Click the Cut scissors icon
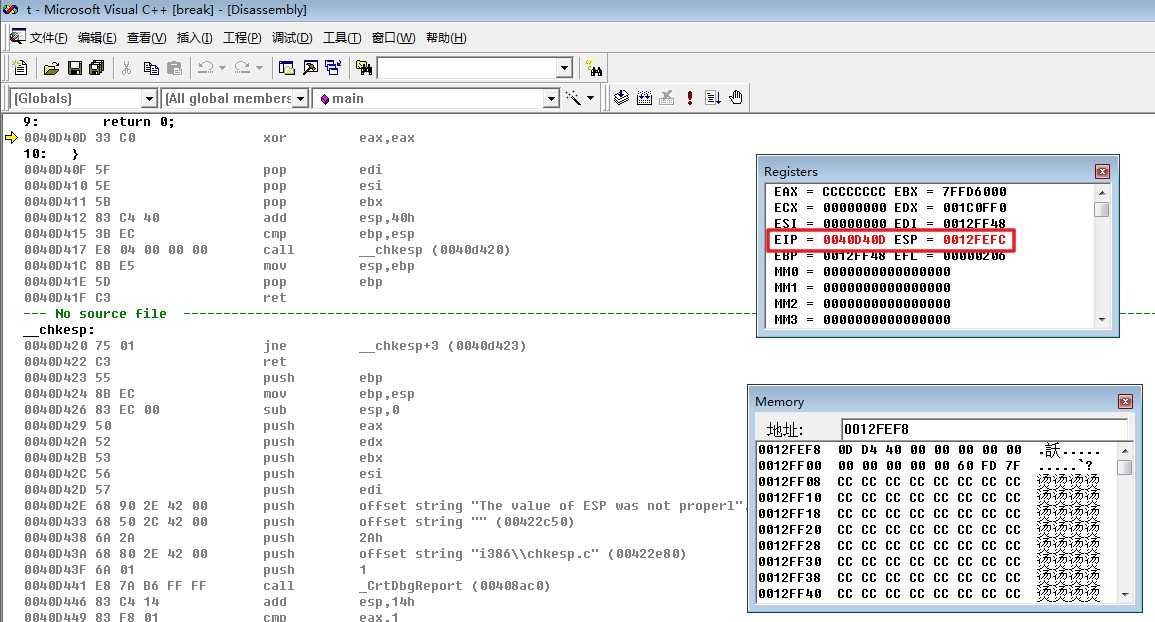The image size is (1155, 622). point(127,69)
